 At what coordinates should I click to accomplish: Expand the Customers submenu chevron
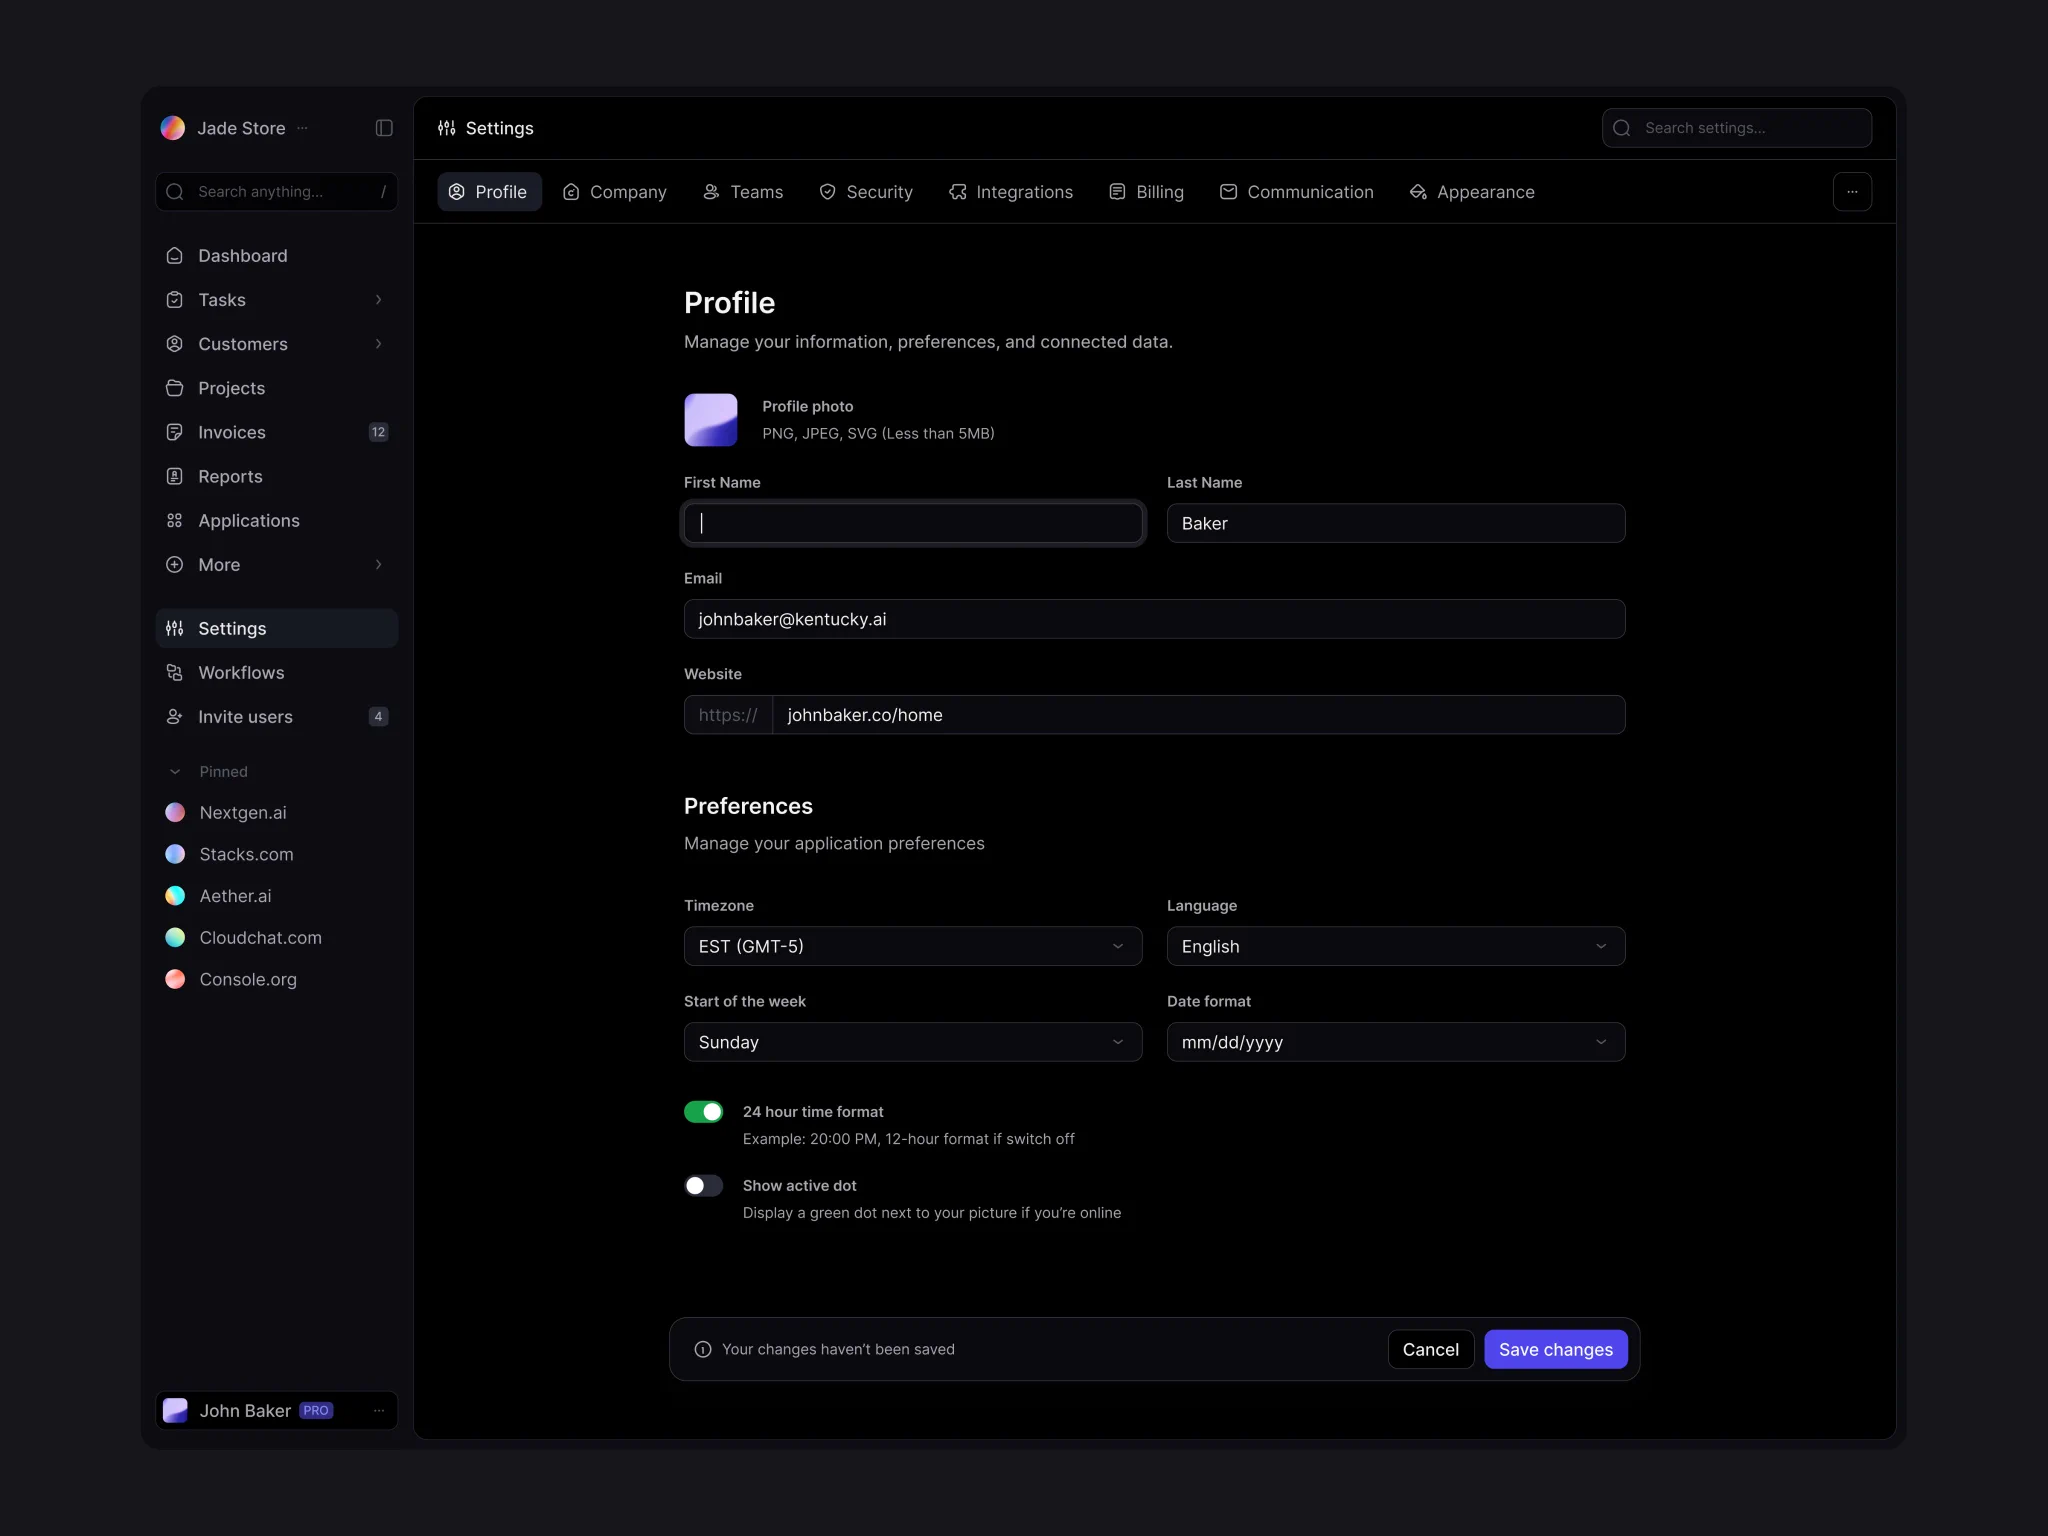pos(378,344)
